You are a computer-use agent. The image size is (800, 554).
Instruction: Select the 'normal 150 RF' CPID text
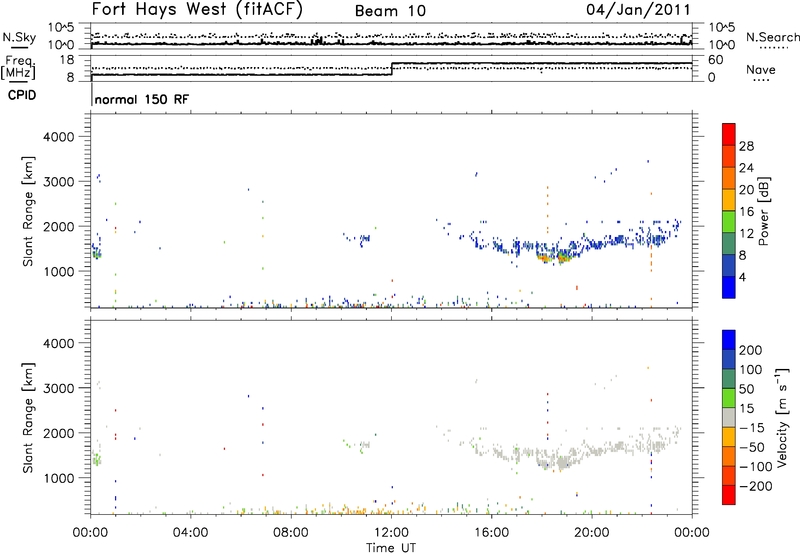pyautogui.click(x=141, y=99)
